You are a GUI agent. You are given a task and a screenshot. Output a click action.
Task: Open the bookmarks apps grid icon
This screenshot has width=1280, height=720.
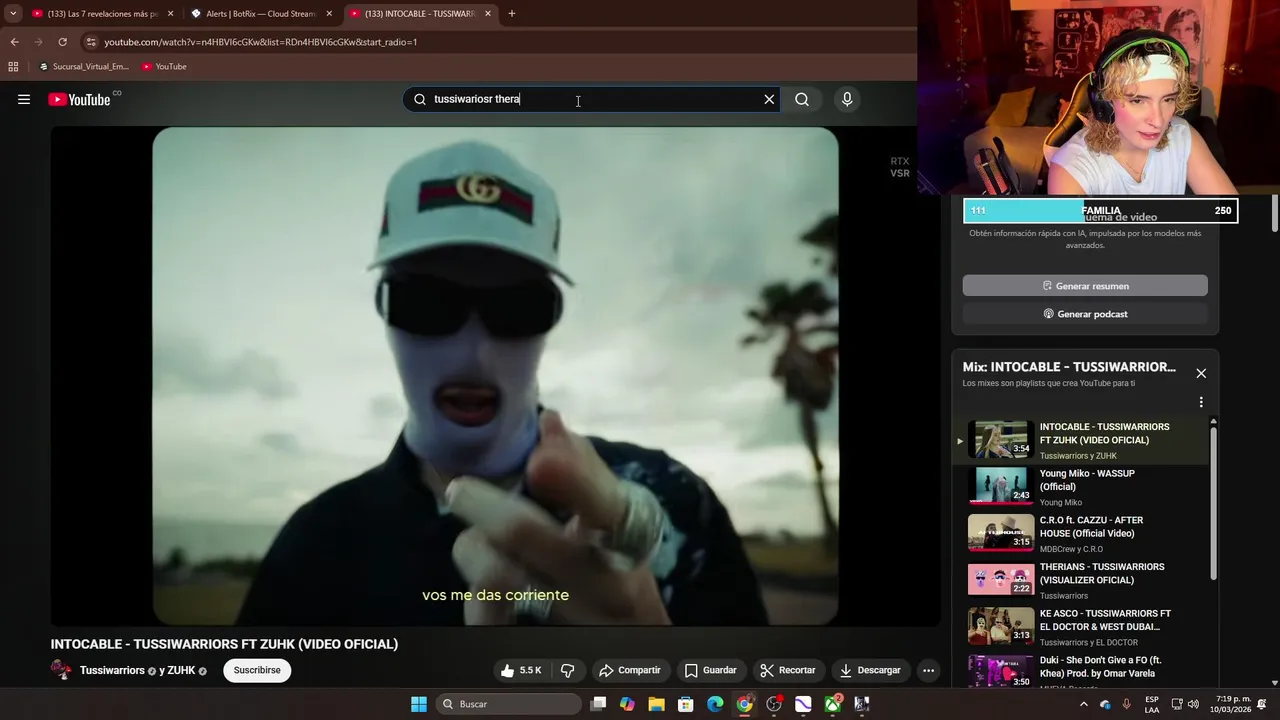[x=13, y=67]
